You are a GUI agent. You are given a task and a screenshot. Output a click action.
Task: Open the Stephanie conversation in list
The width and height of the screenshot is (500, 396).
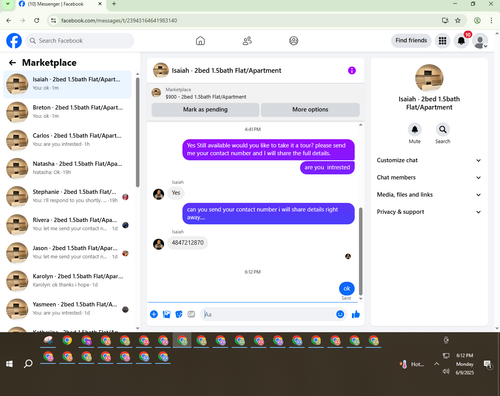point(67,197)
